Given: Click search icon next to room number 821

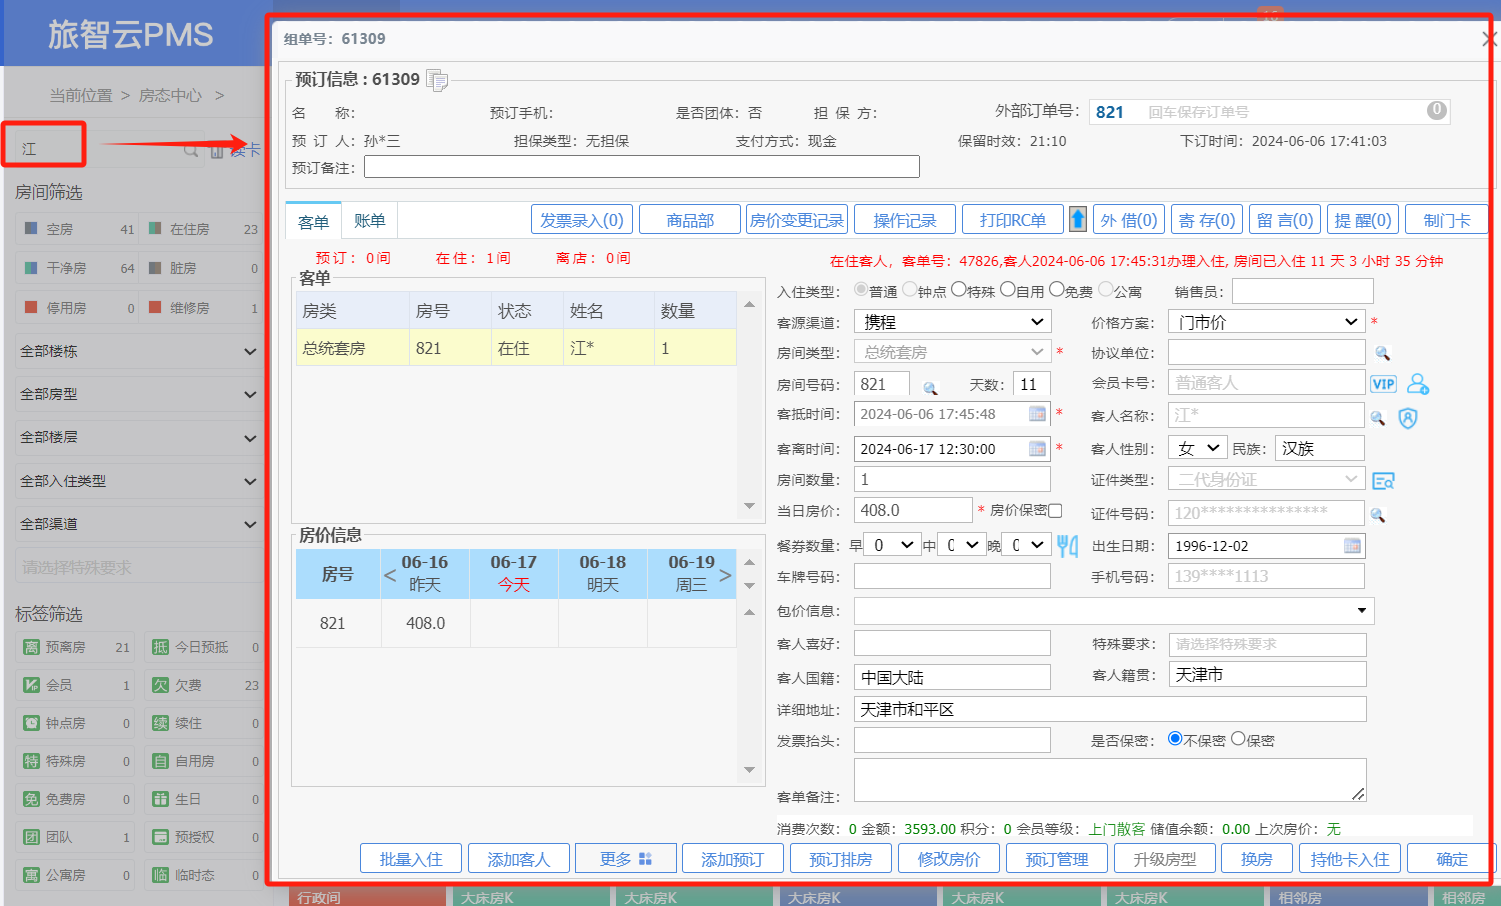Looking at the screenshot, I should coord(930,388).
